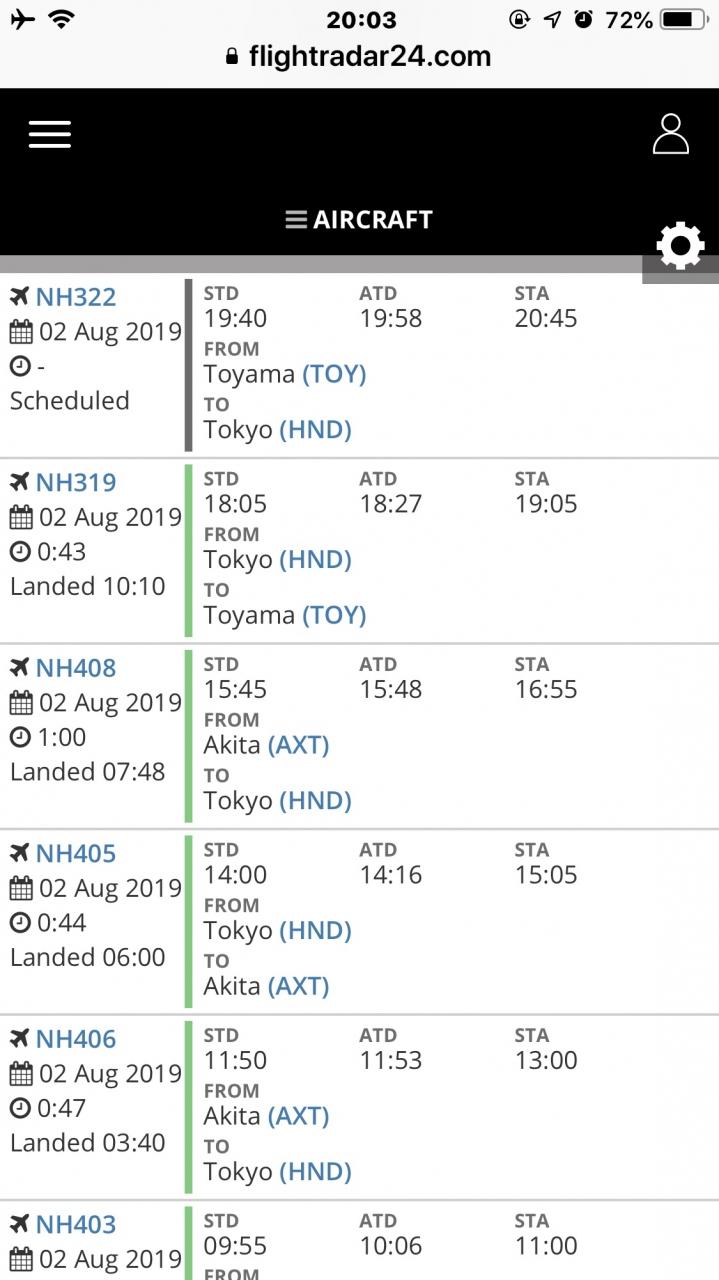Open flight NH322 details

[x=76, y=297]
